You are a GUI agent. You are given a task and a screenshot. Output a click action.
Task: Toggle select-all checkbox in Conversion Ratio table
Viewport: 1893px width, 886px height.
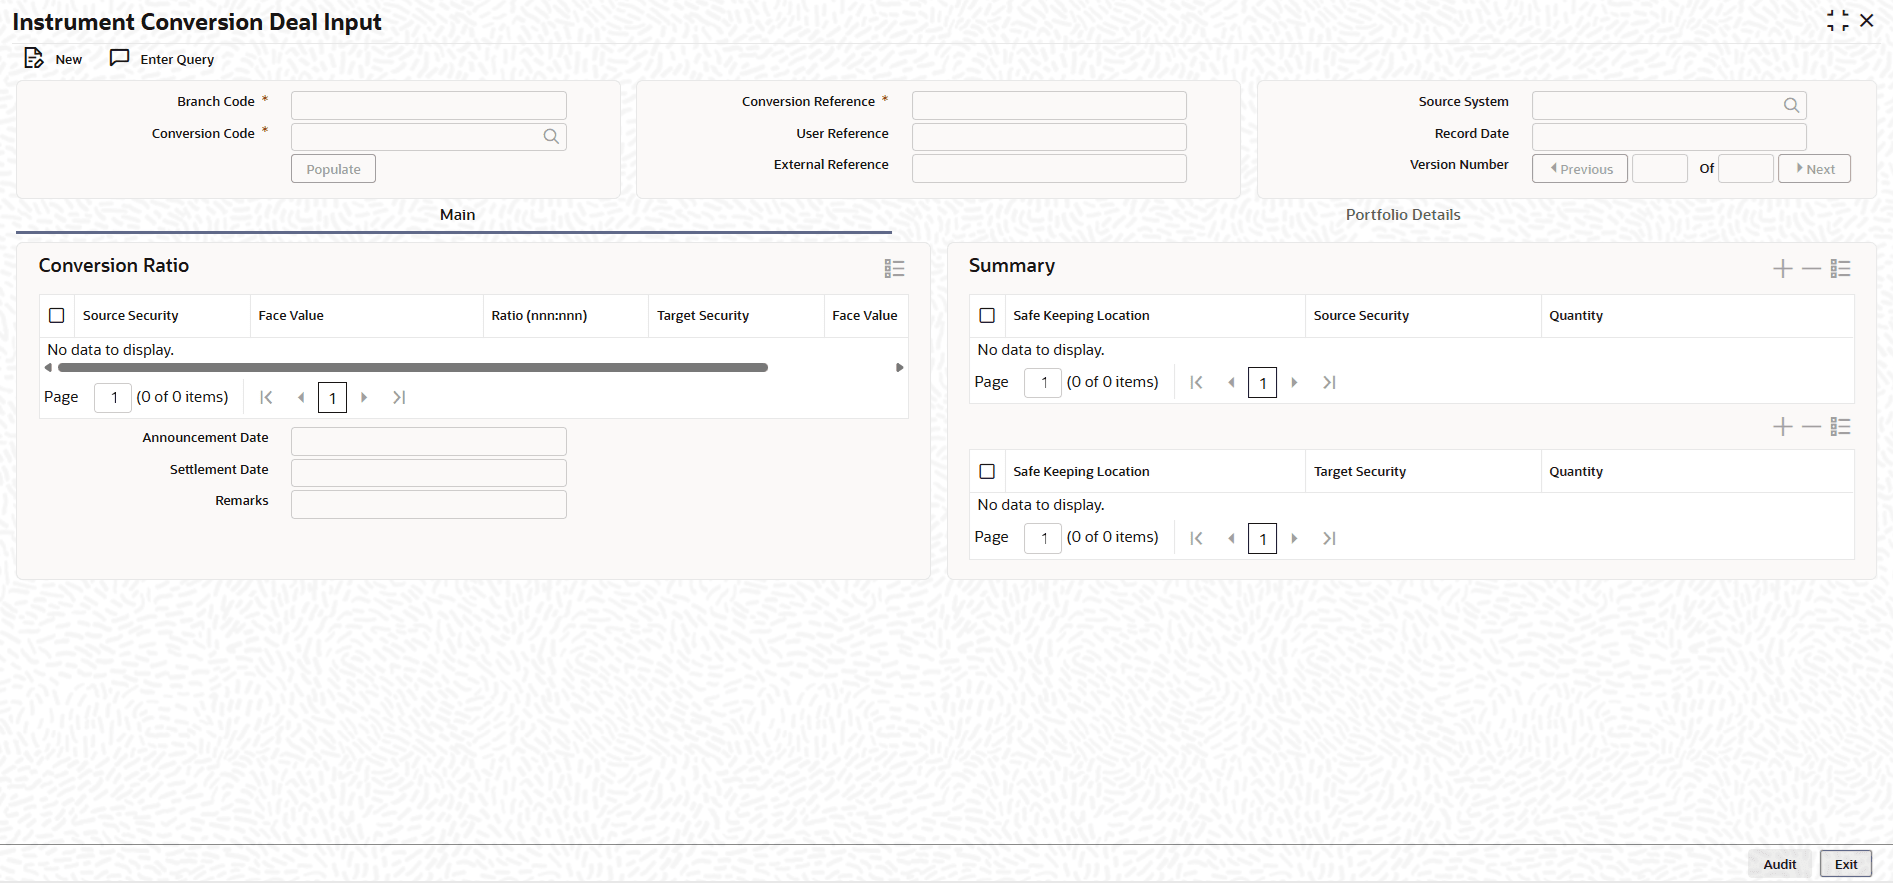coord(57,316)
